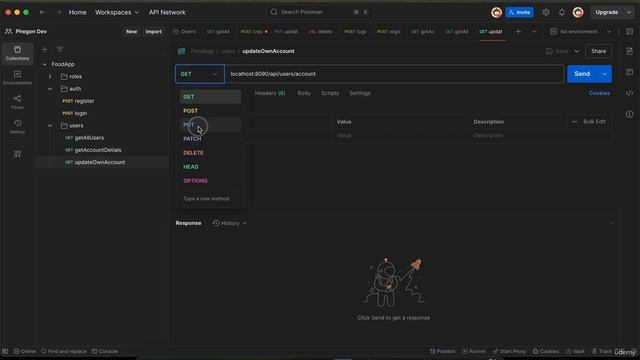This screenshot has width=640, height=360.
Task: Open the settings gear icon
Action: coord(546,12)
